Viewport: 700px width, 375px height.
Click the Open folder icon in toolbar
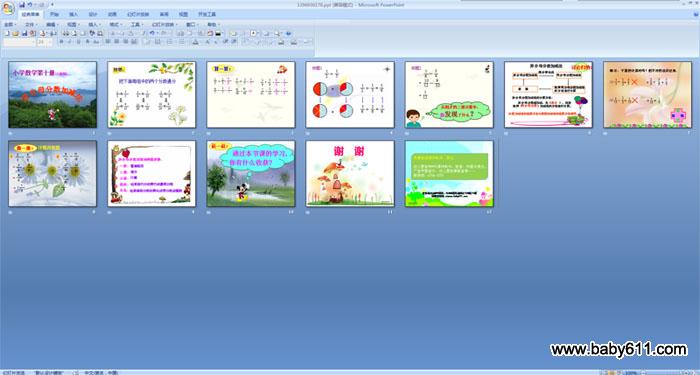[16, 33]
